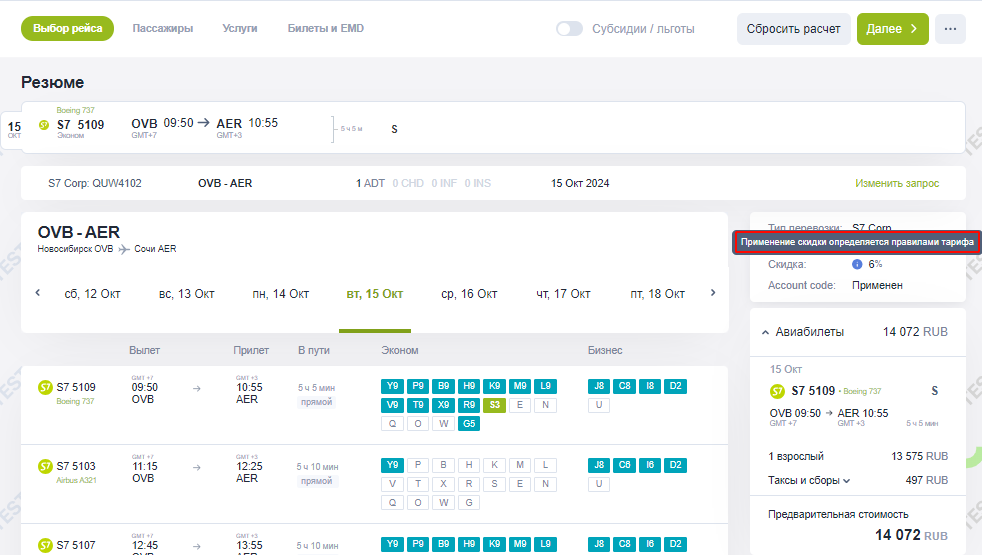The height and width of the screenshot is (555, 982).
Task: Open the three-dots more options menu
Action: [950, 29]
